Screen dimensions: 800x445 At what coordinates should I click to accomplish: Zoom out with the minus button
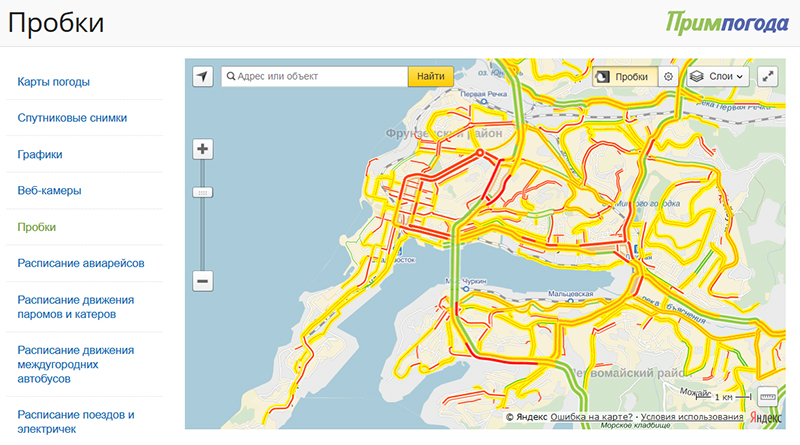click(x=203, y=281)
